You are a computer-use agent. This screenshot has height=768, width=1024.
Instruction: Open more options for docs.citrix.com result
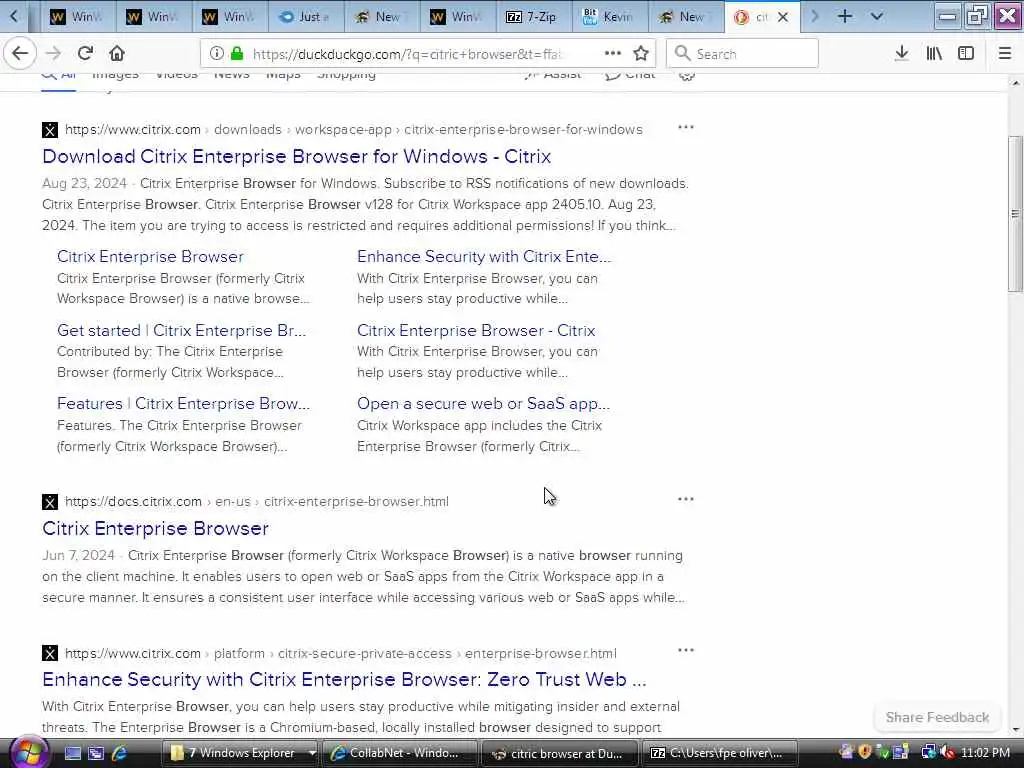[686, 499]
